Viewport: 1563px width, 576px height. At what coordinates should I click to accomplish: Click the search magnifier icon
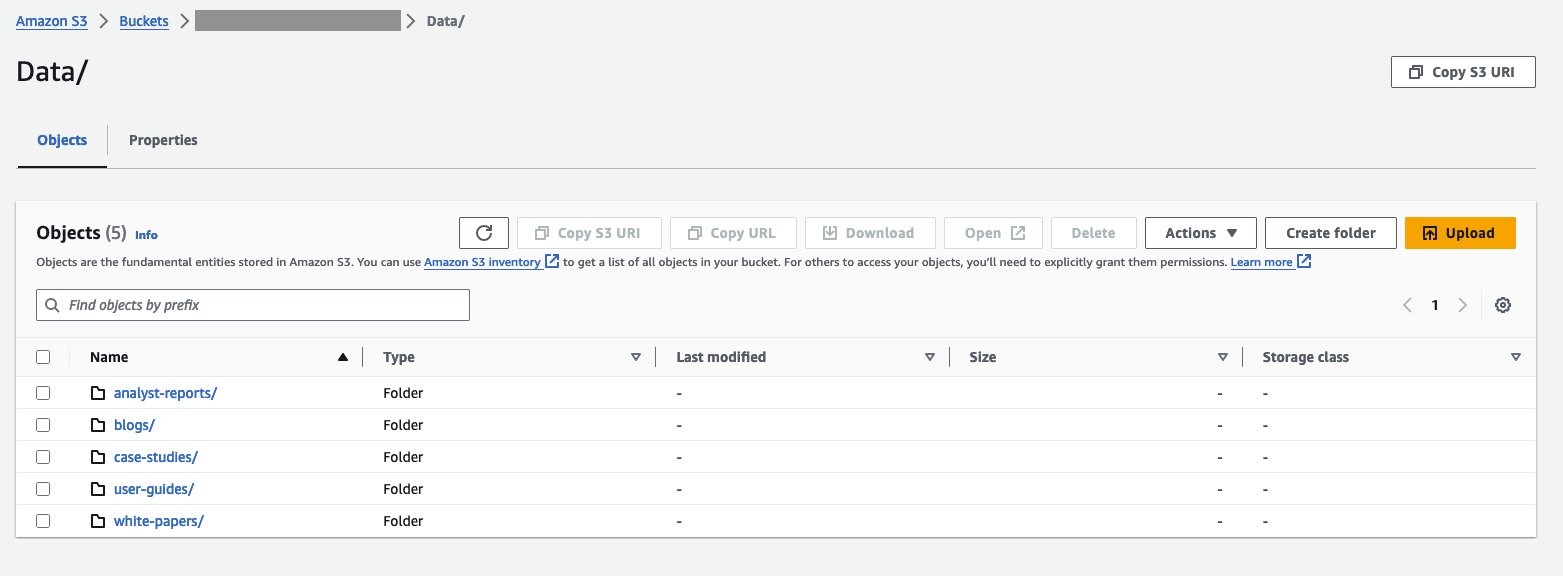[x=53, y=305]
